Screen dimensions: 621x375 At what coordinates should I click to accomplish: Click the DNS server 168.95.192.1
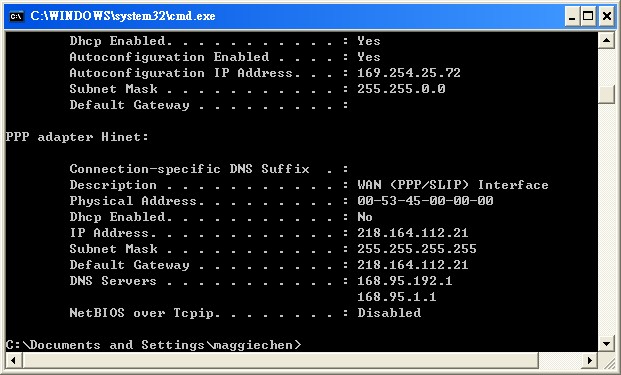tap(404, 281)
